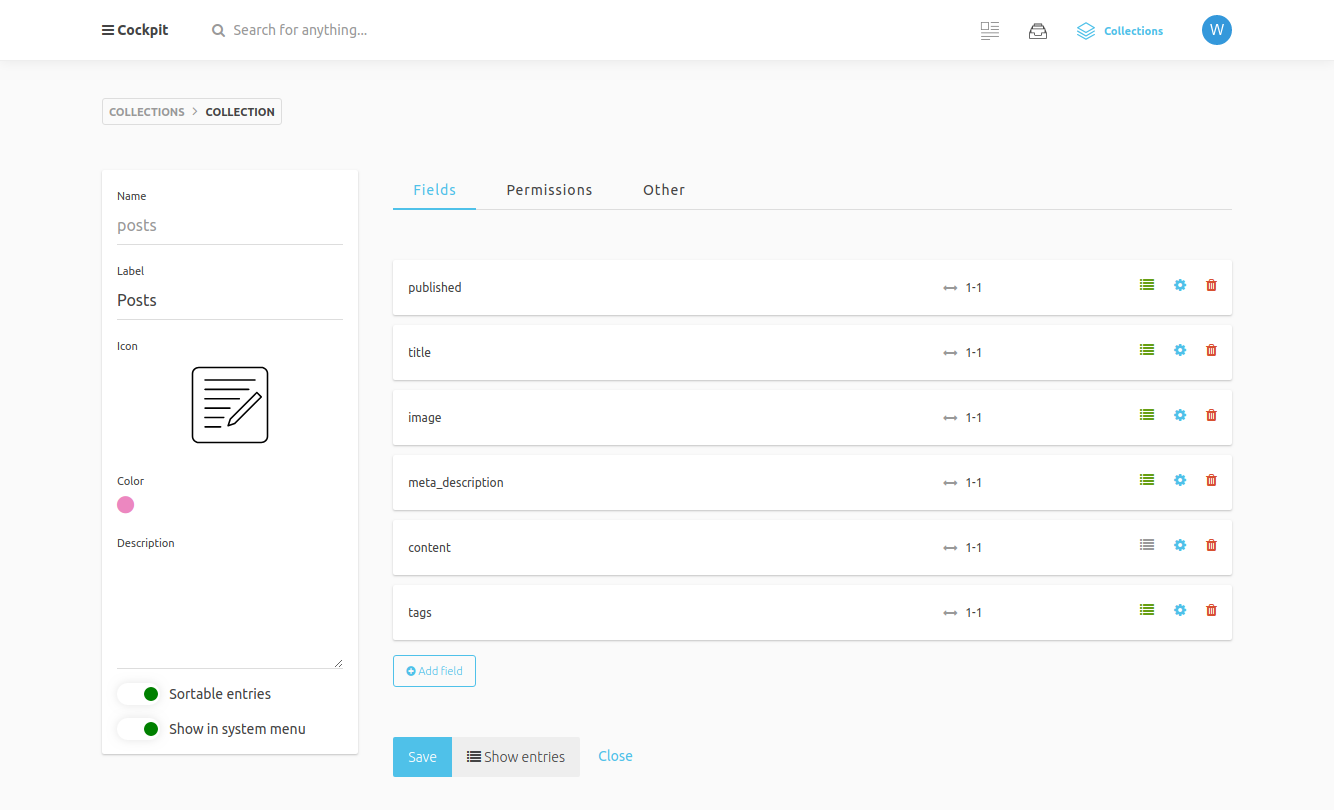Toggle Show in system menu switch
Screen dimensions: 1334x810
tap(139, 729)
